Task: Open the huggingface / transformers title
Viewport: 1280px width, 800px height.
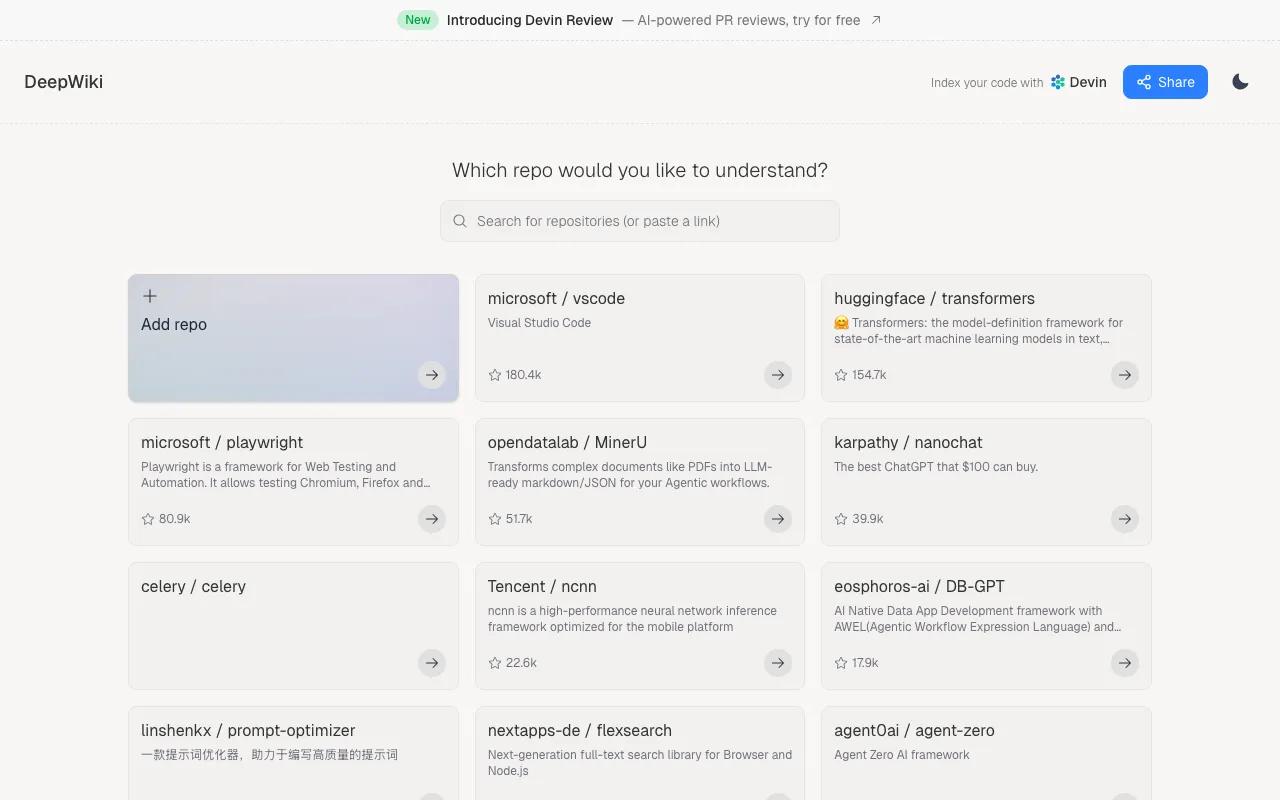Action: 934,298
